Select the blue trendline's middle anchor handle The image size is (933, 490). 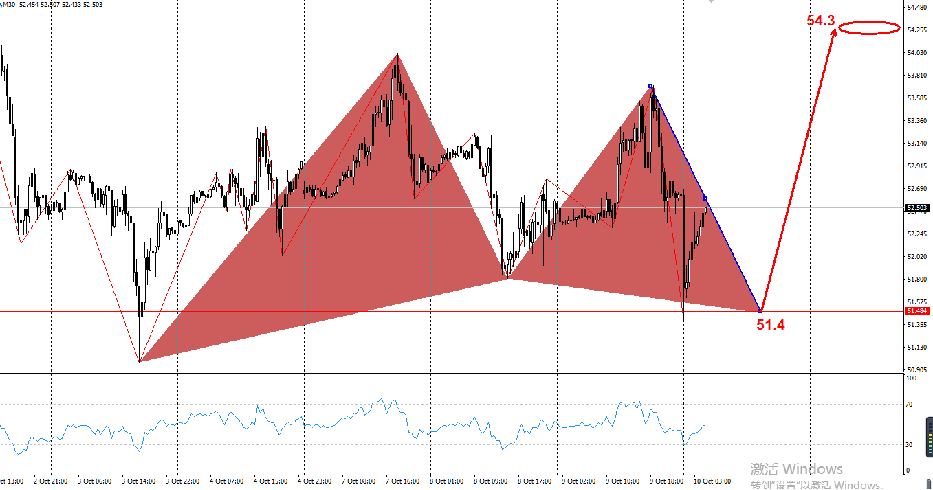coord(705,198)
